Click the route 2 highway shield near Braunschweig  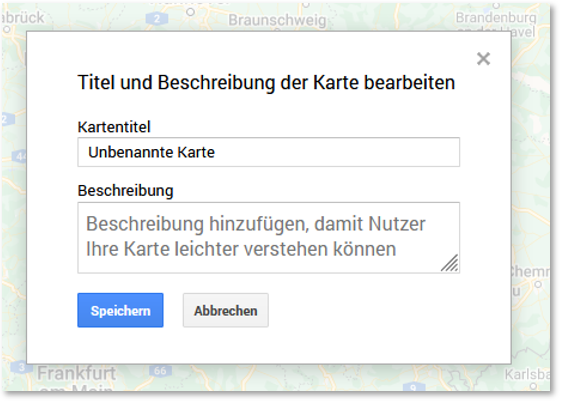pos(157,19)
